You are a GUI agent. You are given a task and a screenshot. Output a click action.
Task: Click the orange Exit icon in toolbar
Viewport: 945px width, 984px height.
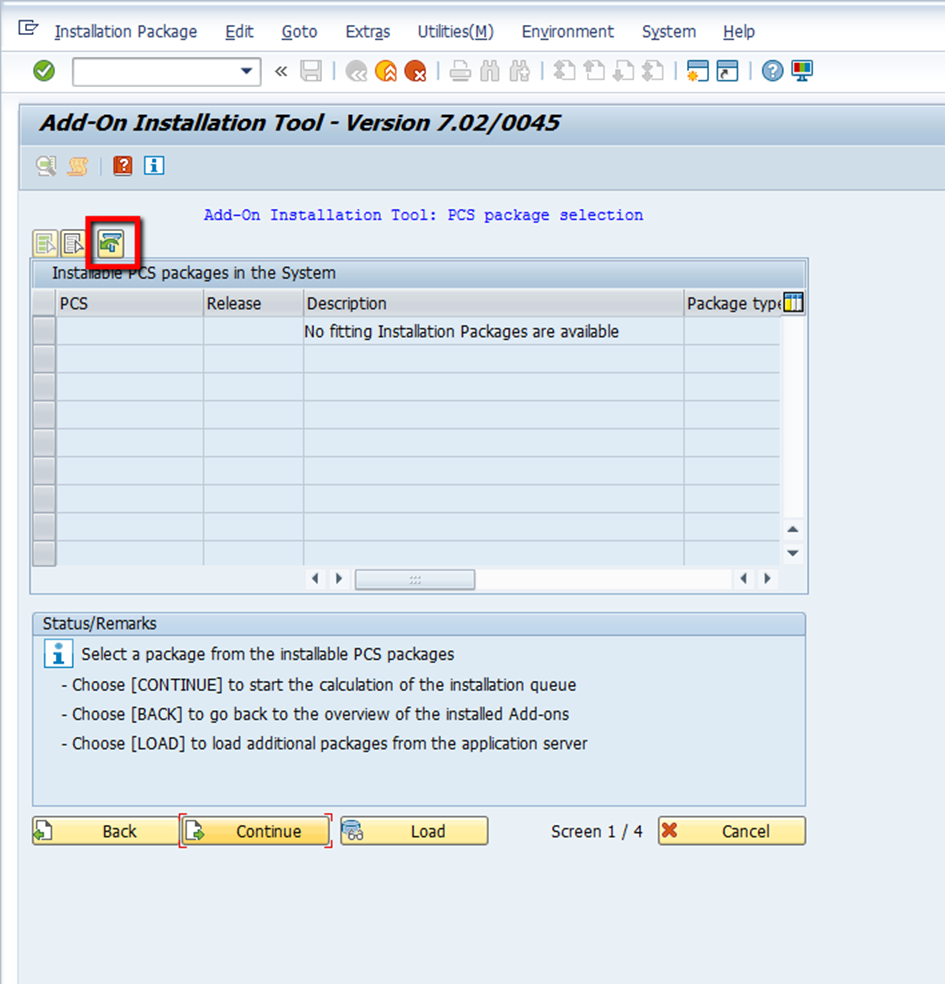click(386, 71)
